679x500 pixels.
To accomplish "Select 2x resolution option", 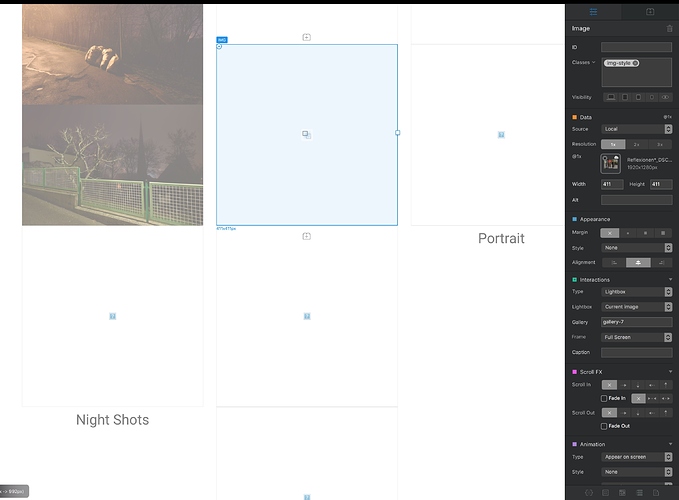I will tap(636, 144).
